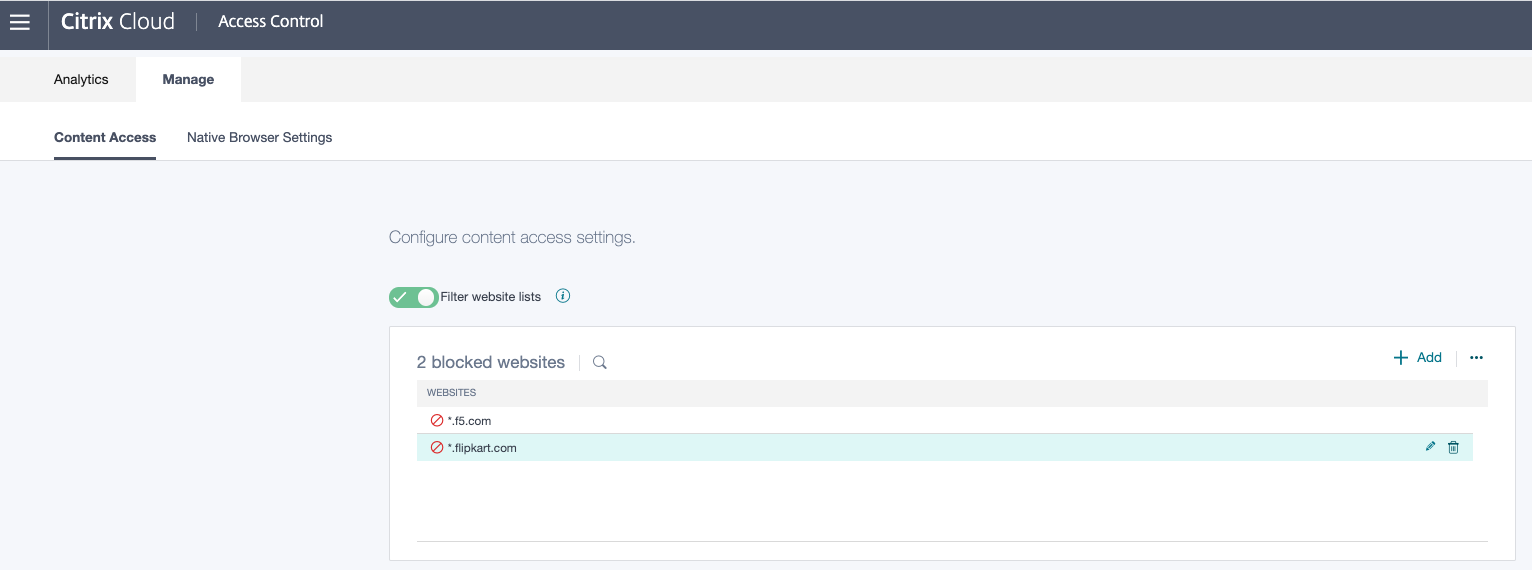Click the WEBSITES column header

pyautogui.click(x=452, y=393)
